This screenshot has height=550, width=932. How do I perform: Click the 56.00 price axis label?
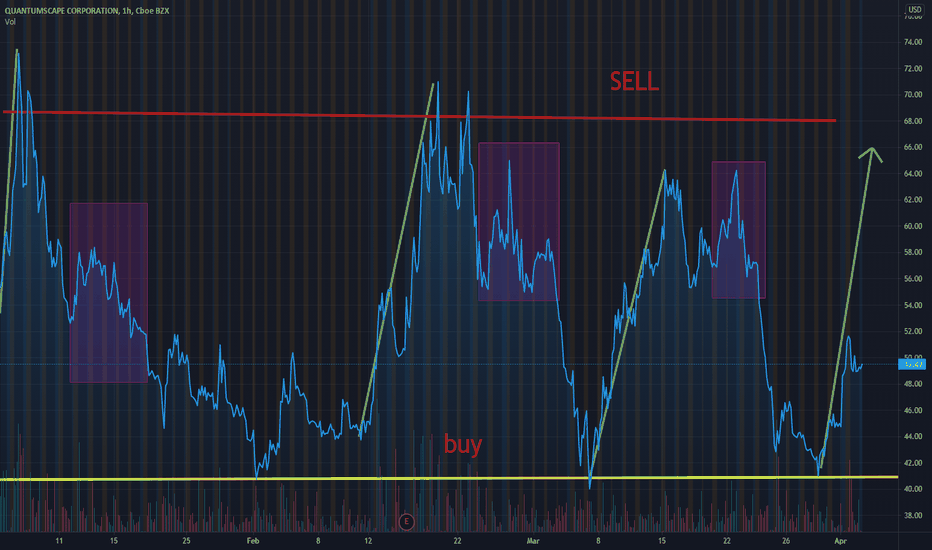(x=913, y=278)
